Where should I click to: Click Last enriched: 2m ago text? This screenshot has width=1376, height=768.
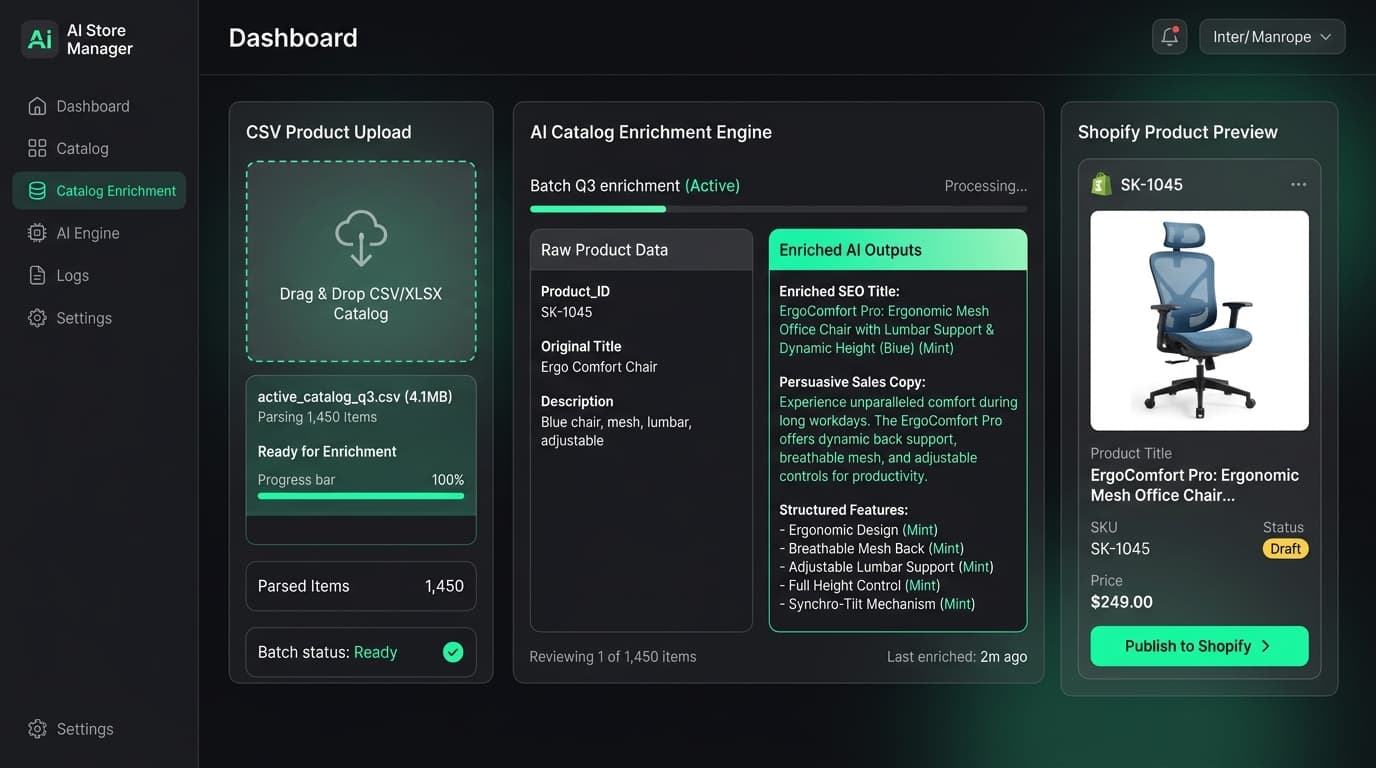tap(957, 657)
